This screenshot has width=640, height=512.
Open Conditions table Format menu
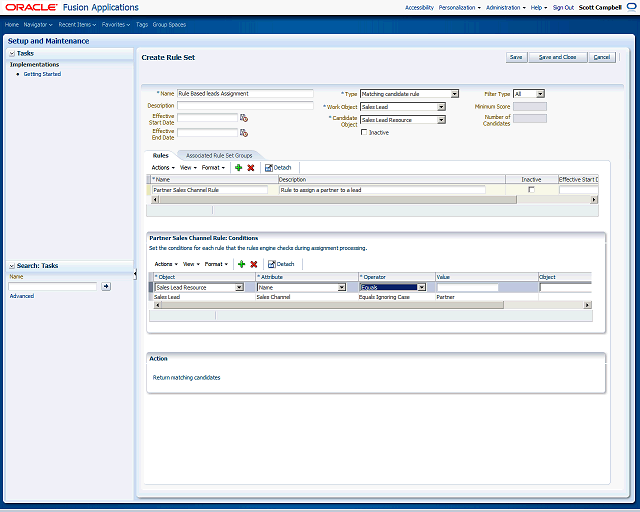[x=216, y=264]
